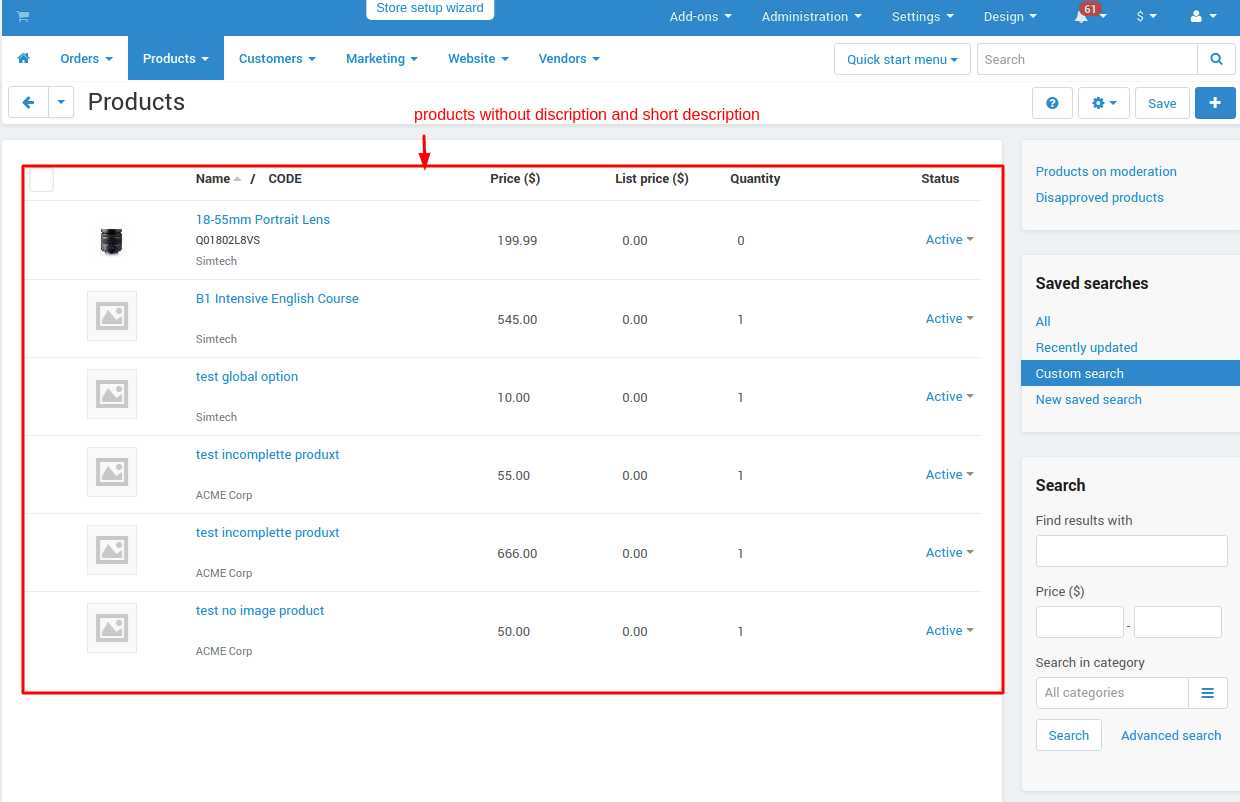Open the Marketing menu
The height and width of the screenshot is (802, 1240).
coord(382,59)
